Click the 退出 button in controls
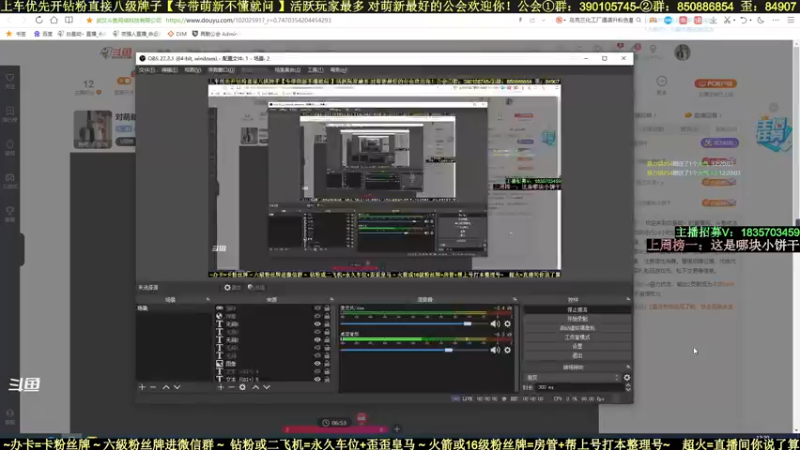 tap(577, 356)
